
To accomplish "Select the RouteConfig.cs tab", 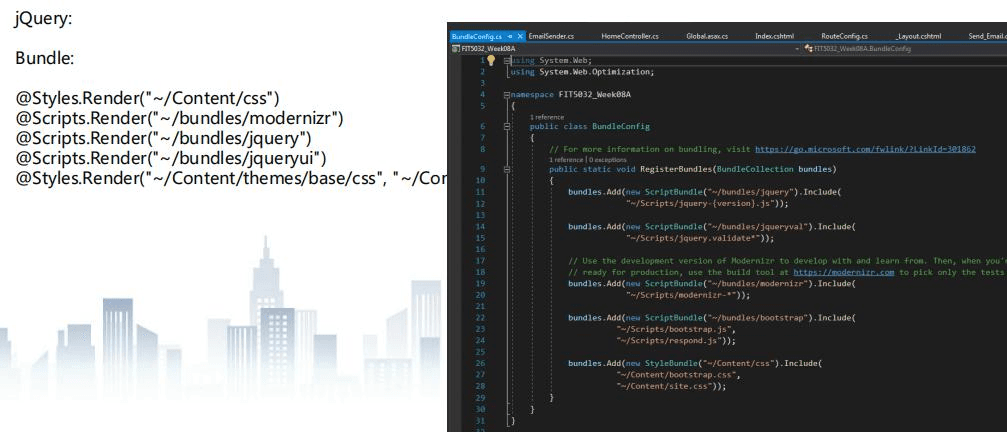I will pyautogui.click(x=845, y=36).
